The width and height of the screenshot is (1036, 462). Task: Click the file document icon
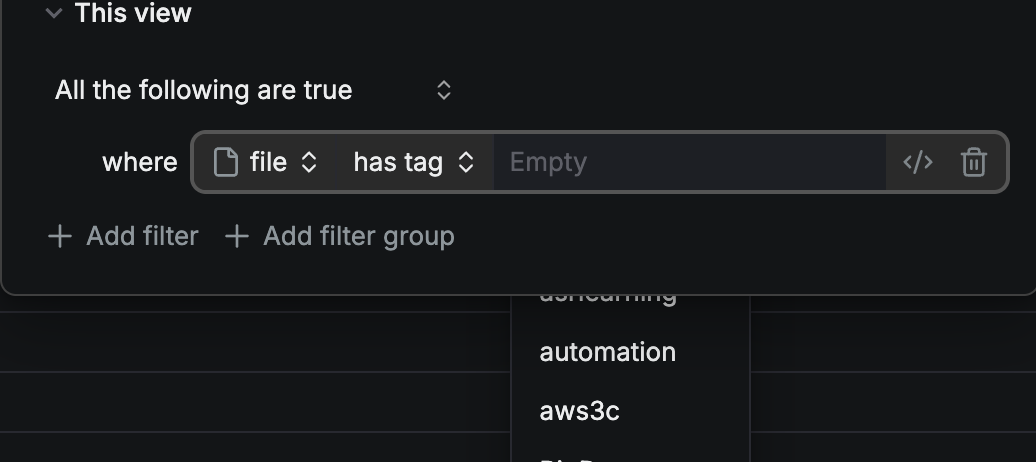pyautogui.click(x=226, y=162)
